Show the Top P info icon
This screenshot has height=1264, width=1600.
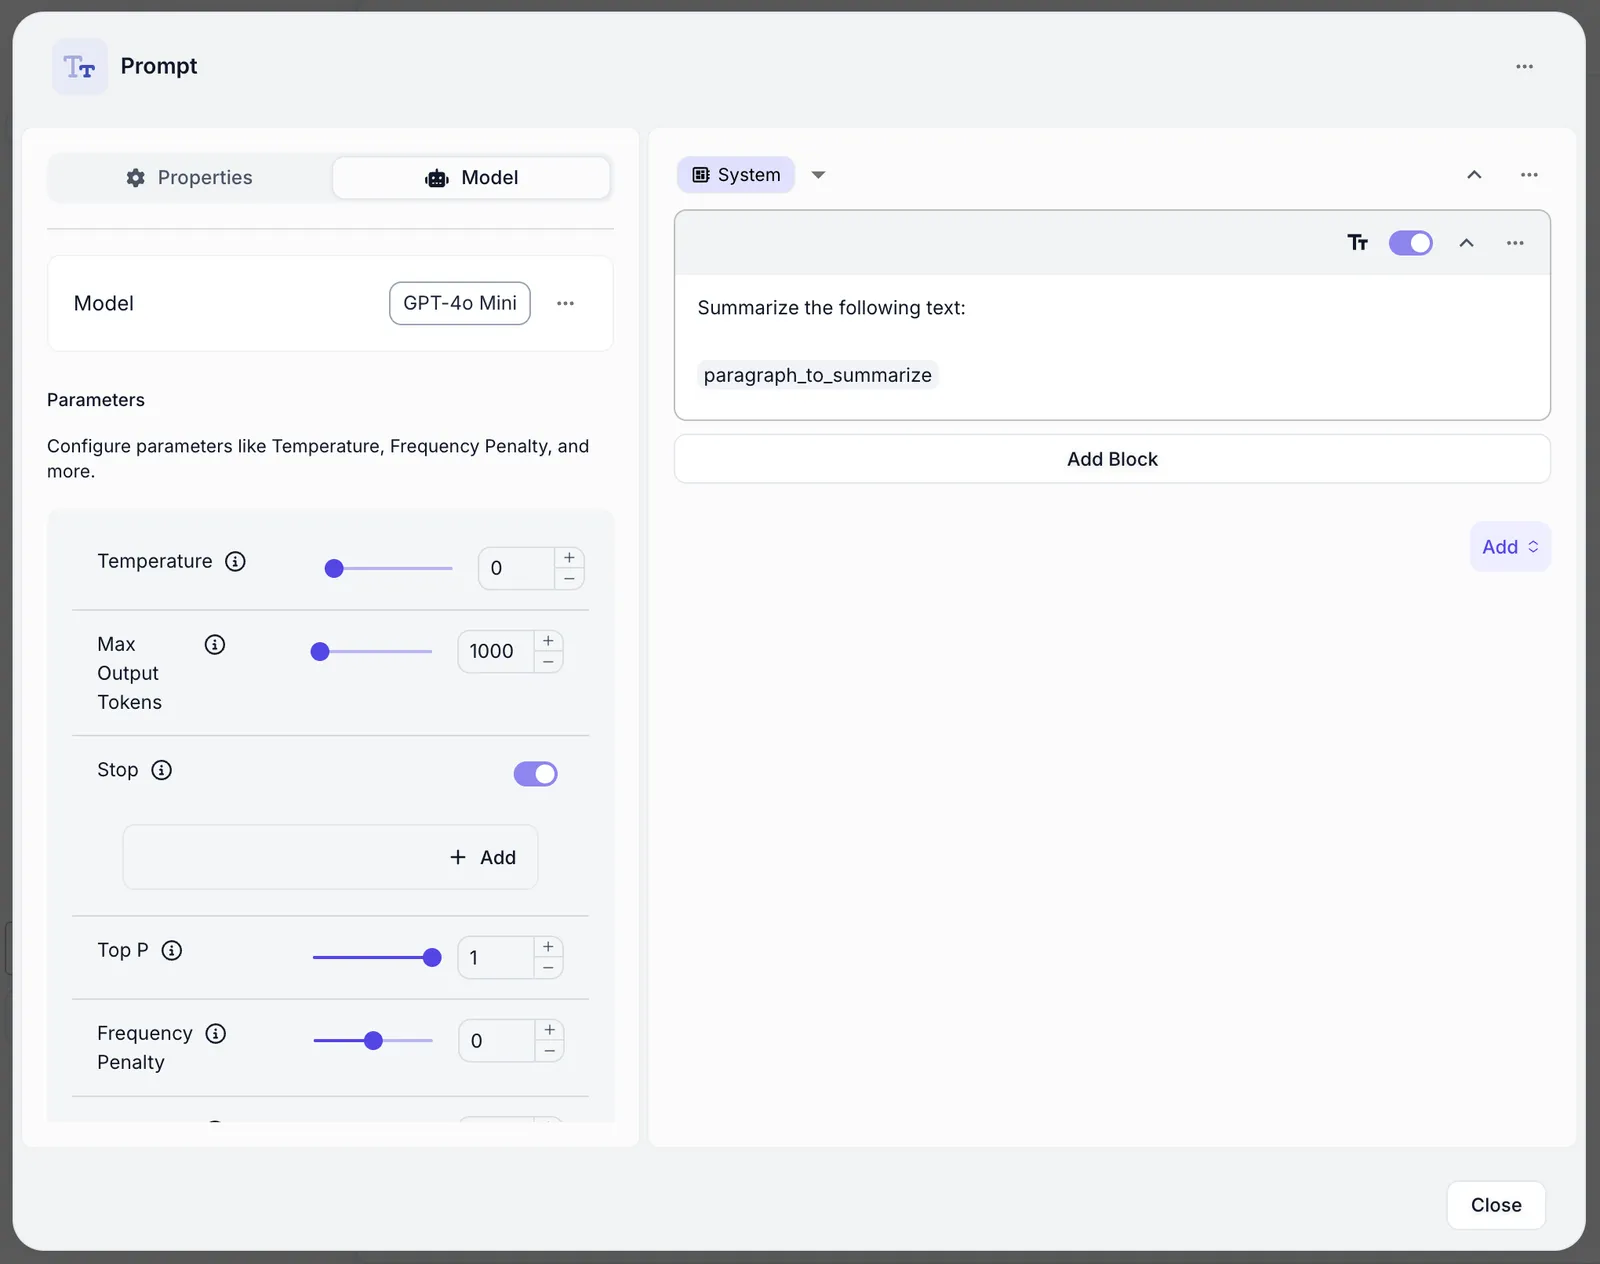pos(172,950)
